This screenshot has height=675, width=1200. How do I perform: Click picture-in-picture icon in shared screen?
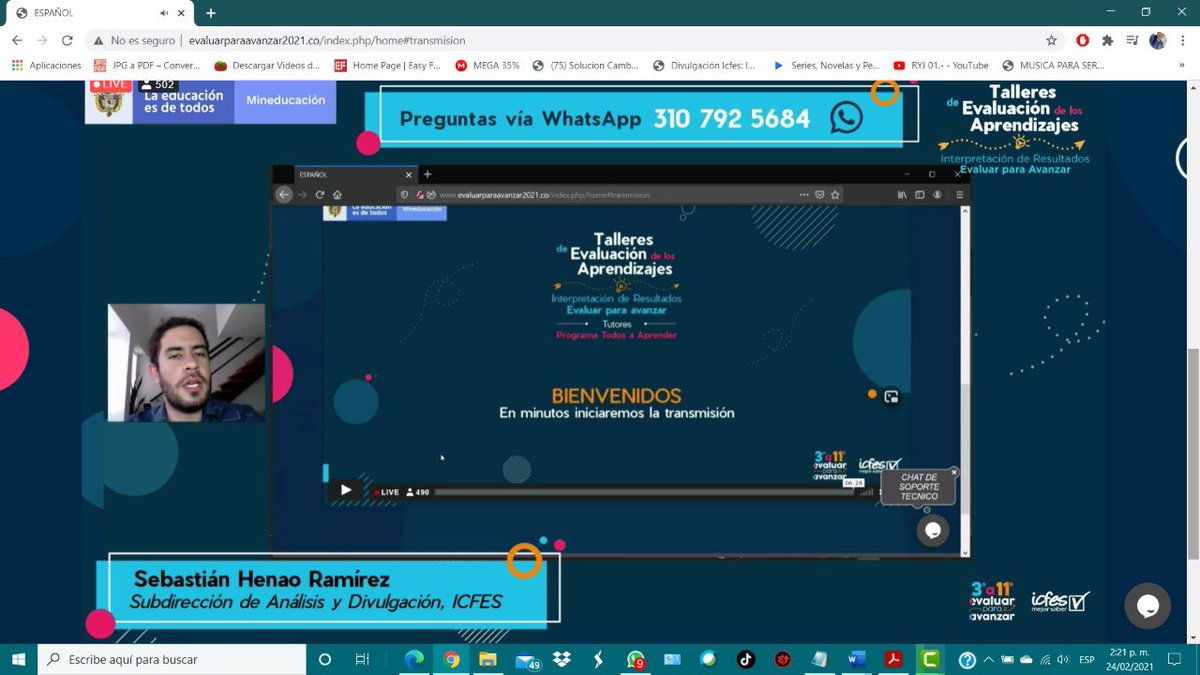click(891, 397)
